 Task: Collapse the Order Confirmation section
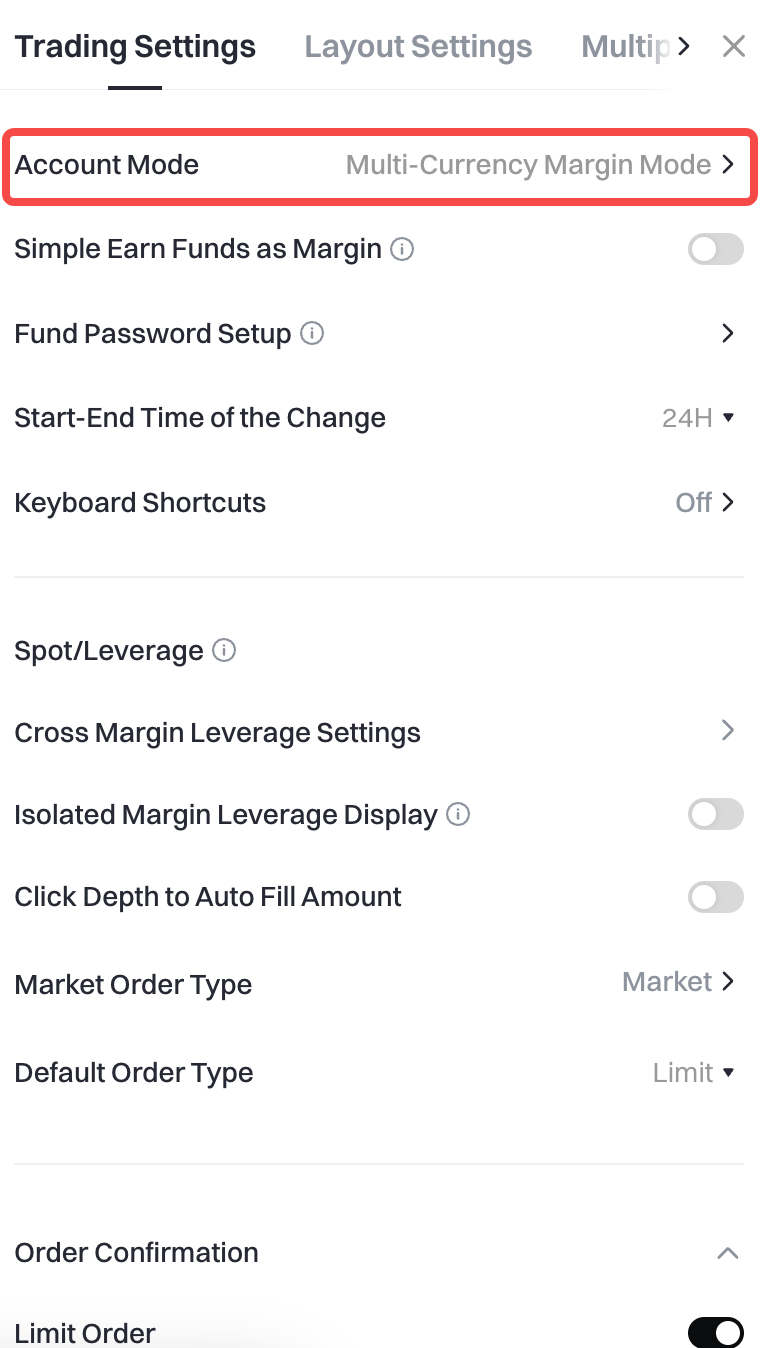click(728, 1253)
